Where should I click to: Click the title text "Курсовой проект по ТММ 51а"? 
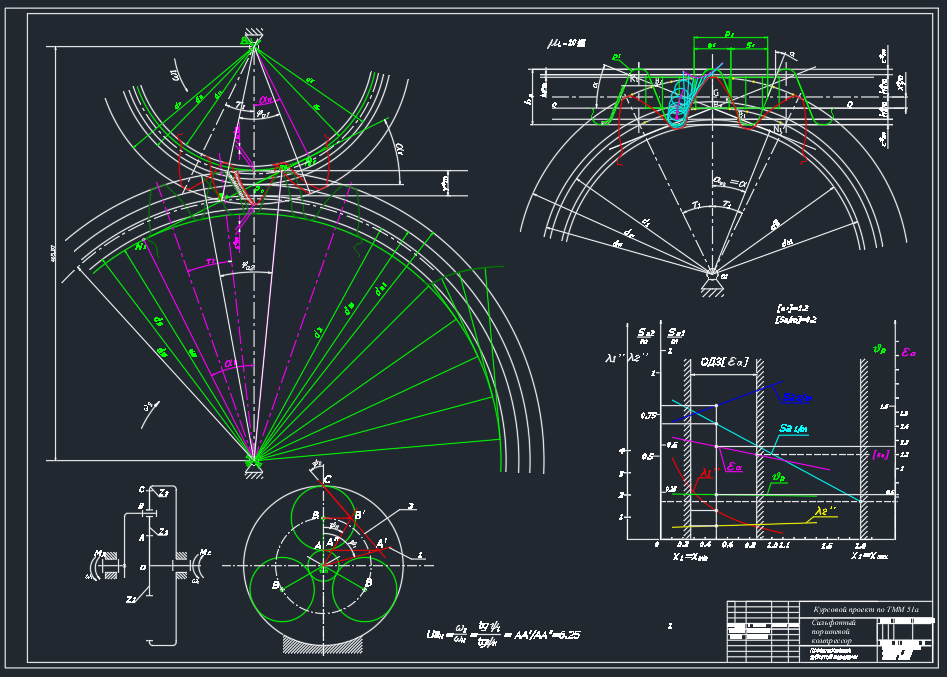click(x=865, y=609)
